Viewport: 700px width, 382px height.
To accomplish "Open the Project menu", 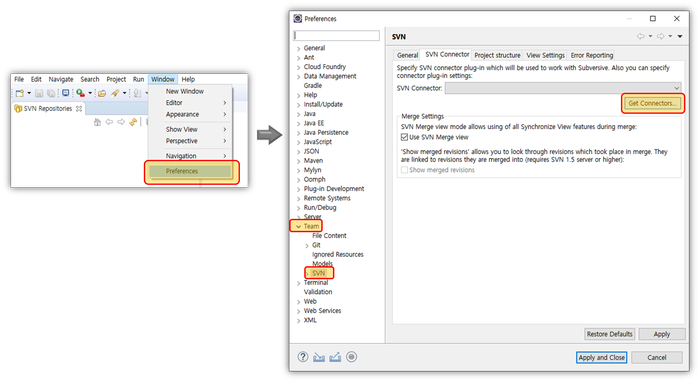I will point(116,79).
